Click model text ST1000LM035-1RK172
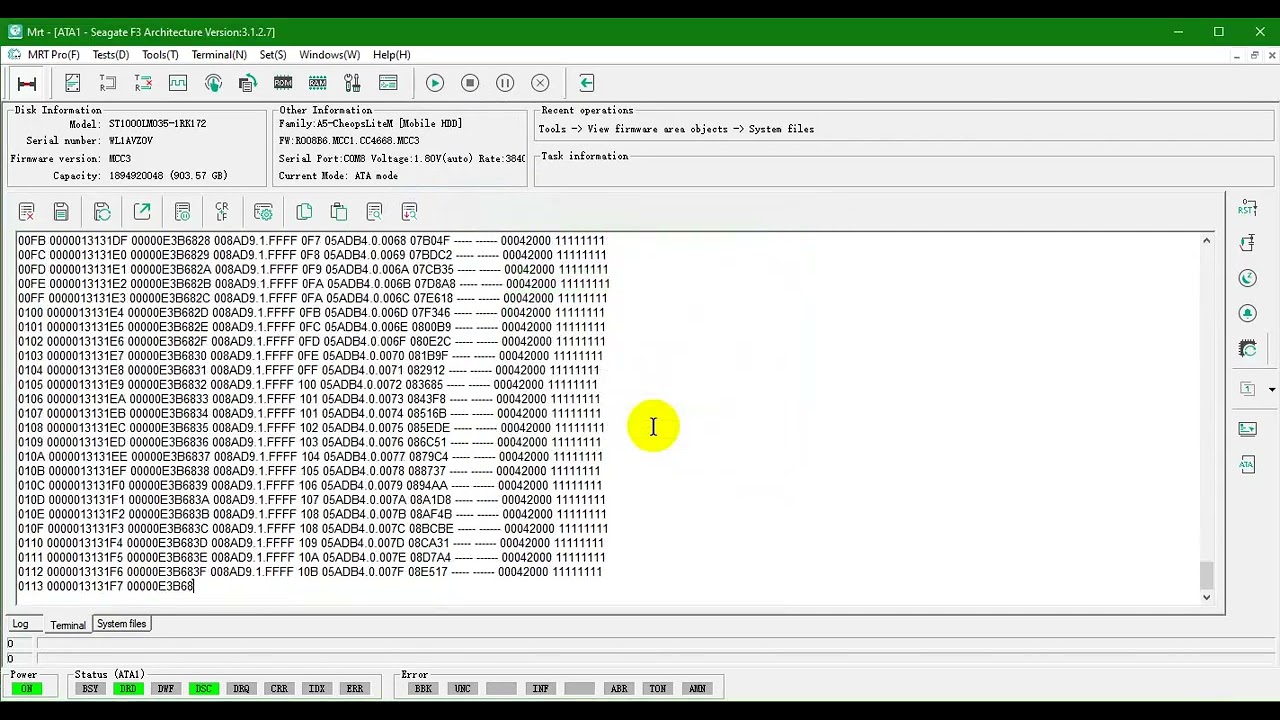 coord(157,123)
